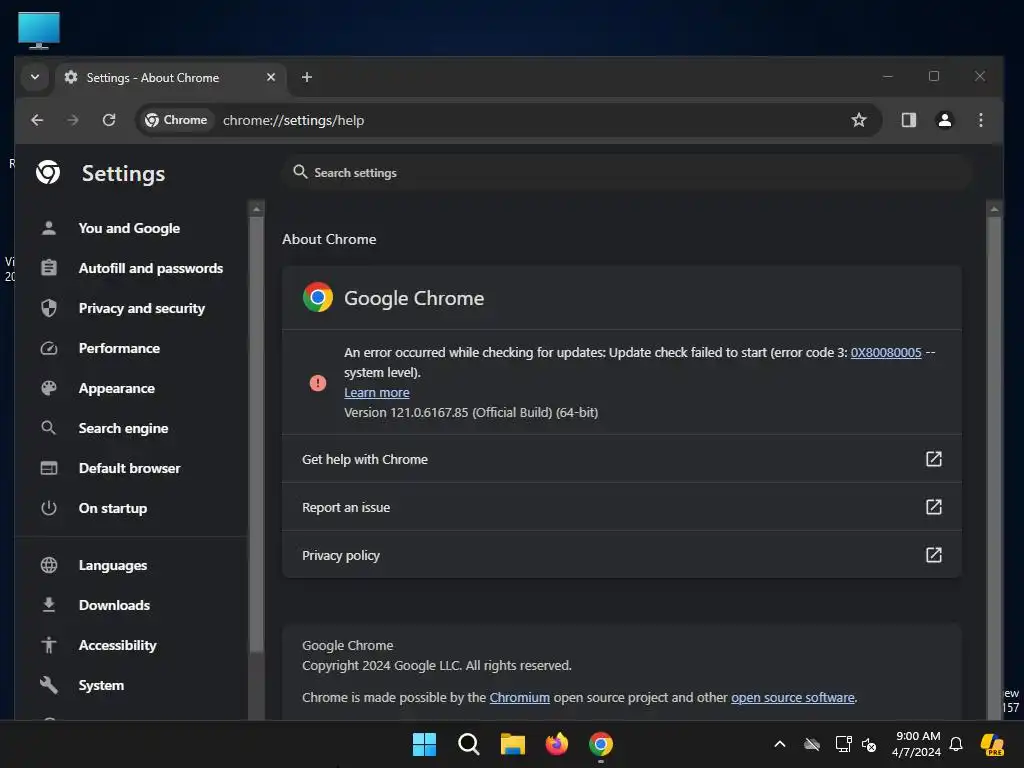Click the main page scrollbar thumb

994,467
